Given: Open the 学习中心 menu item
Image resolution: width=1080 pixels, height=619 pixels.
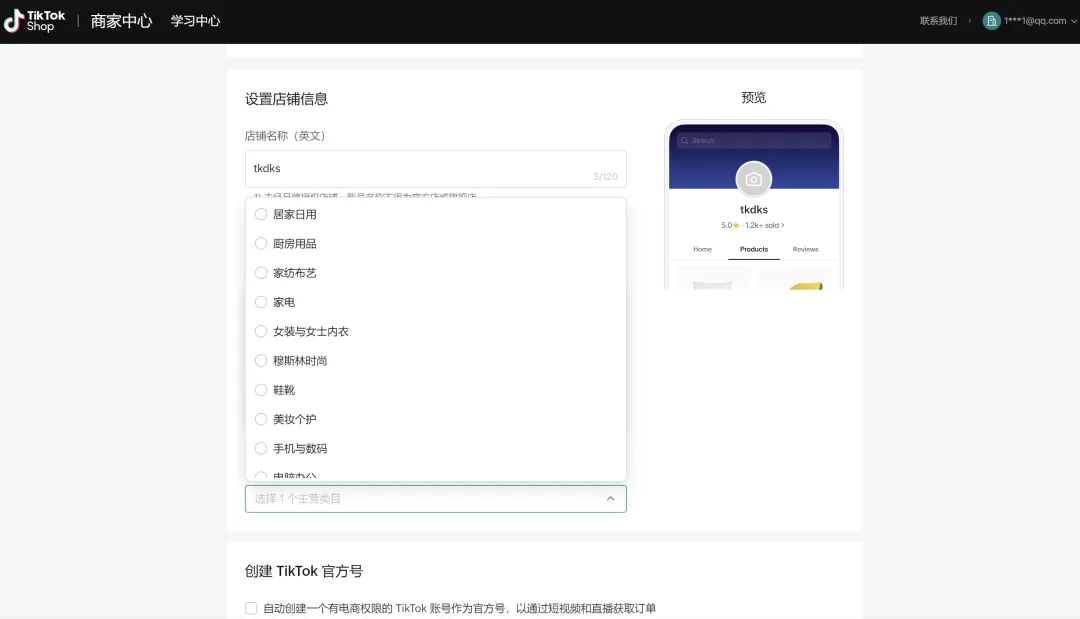Looking at the screenshot, I should tap(194, 20).
